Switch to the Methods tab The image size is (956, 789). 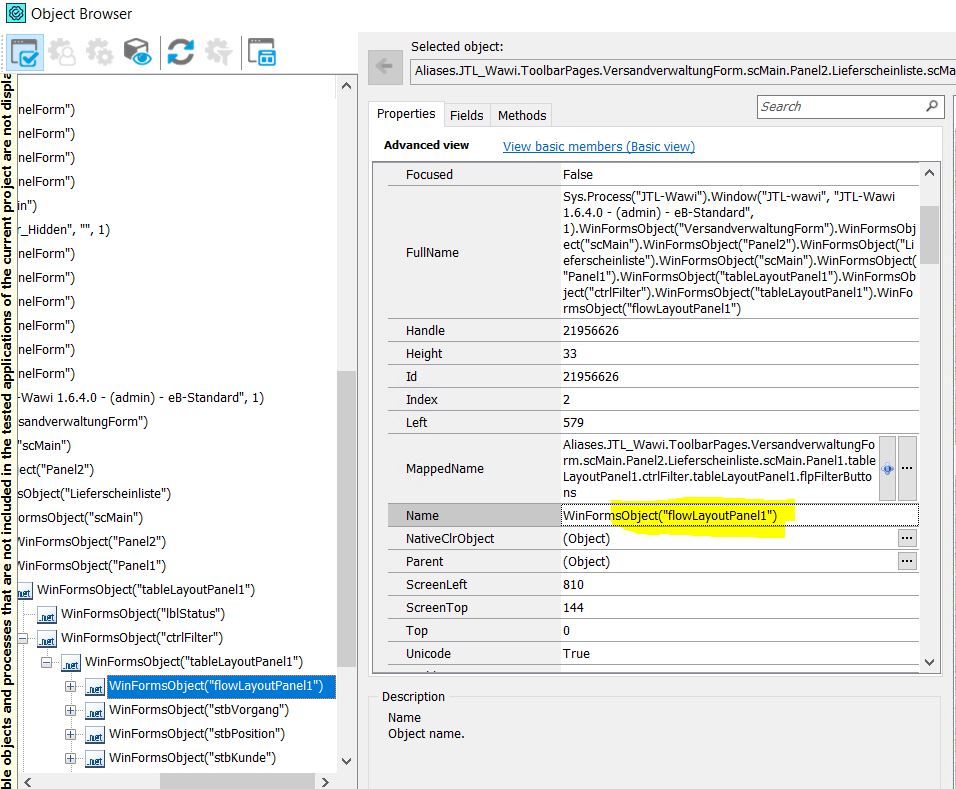click(x=521, y=115)
